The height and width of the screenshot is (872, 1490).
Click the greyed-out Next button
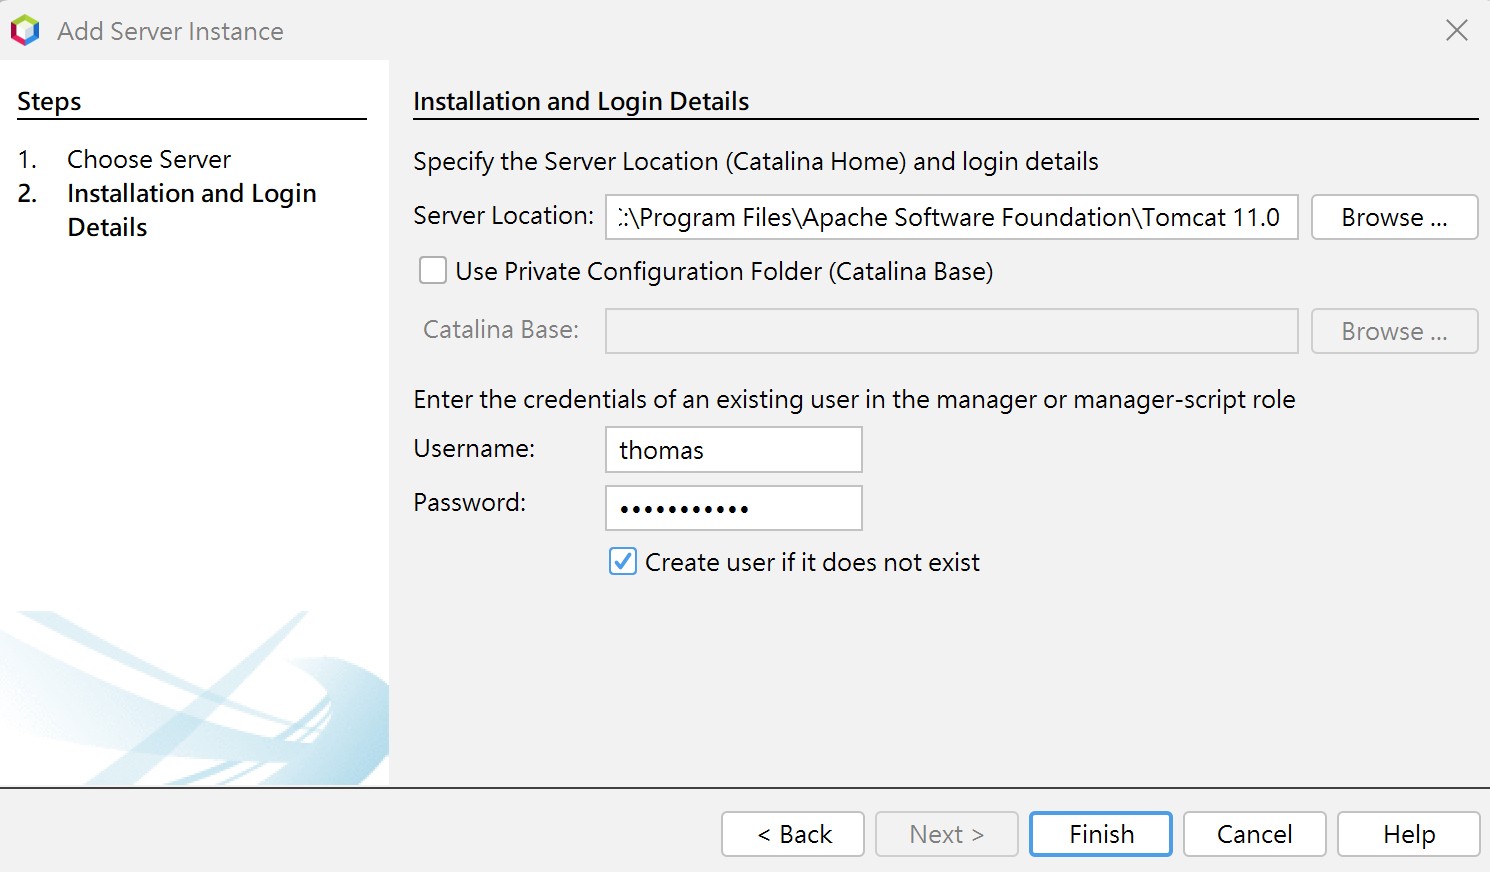coord(946,834)
